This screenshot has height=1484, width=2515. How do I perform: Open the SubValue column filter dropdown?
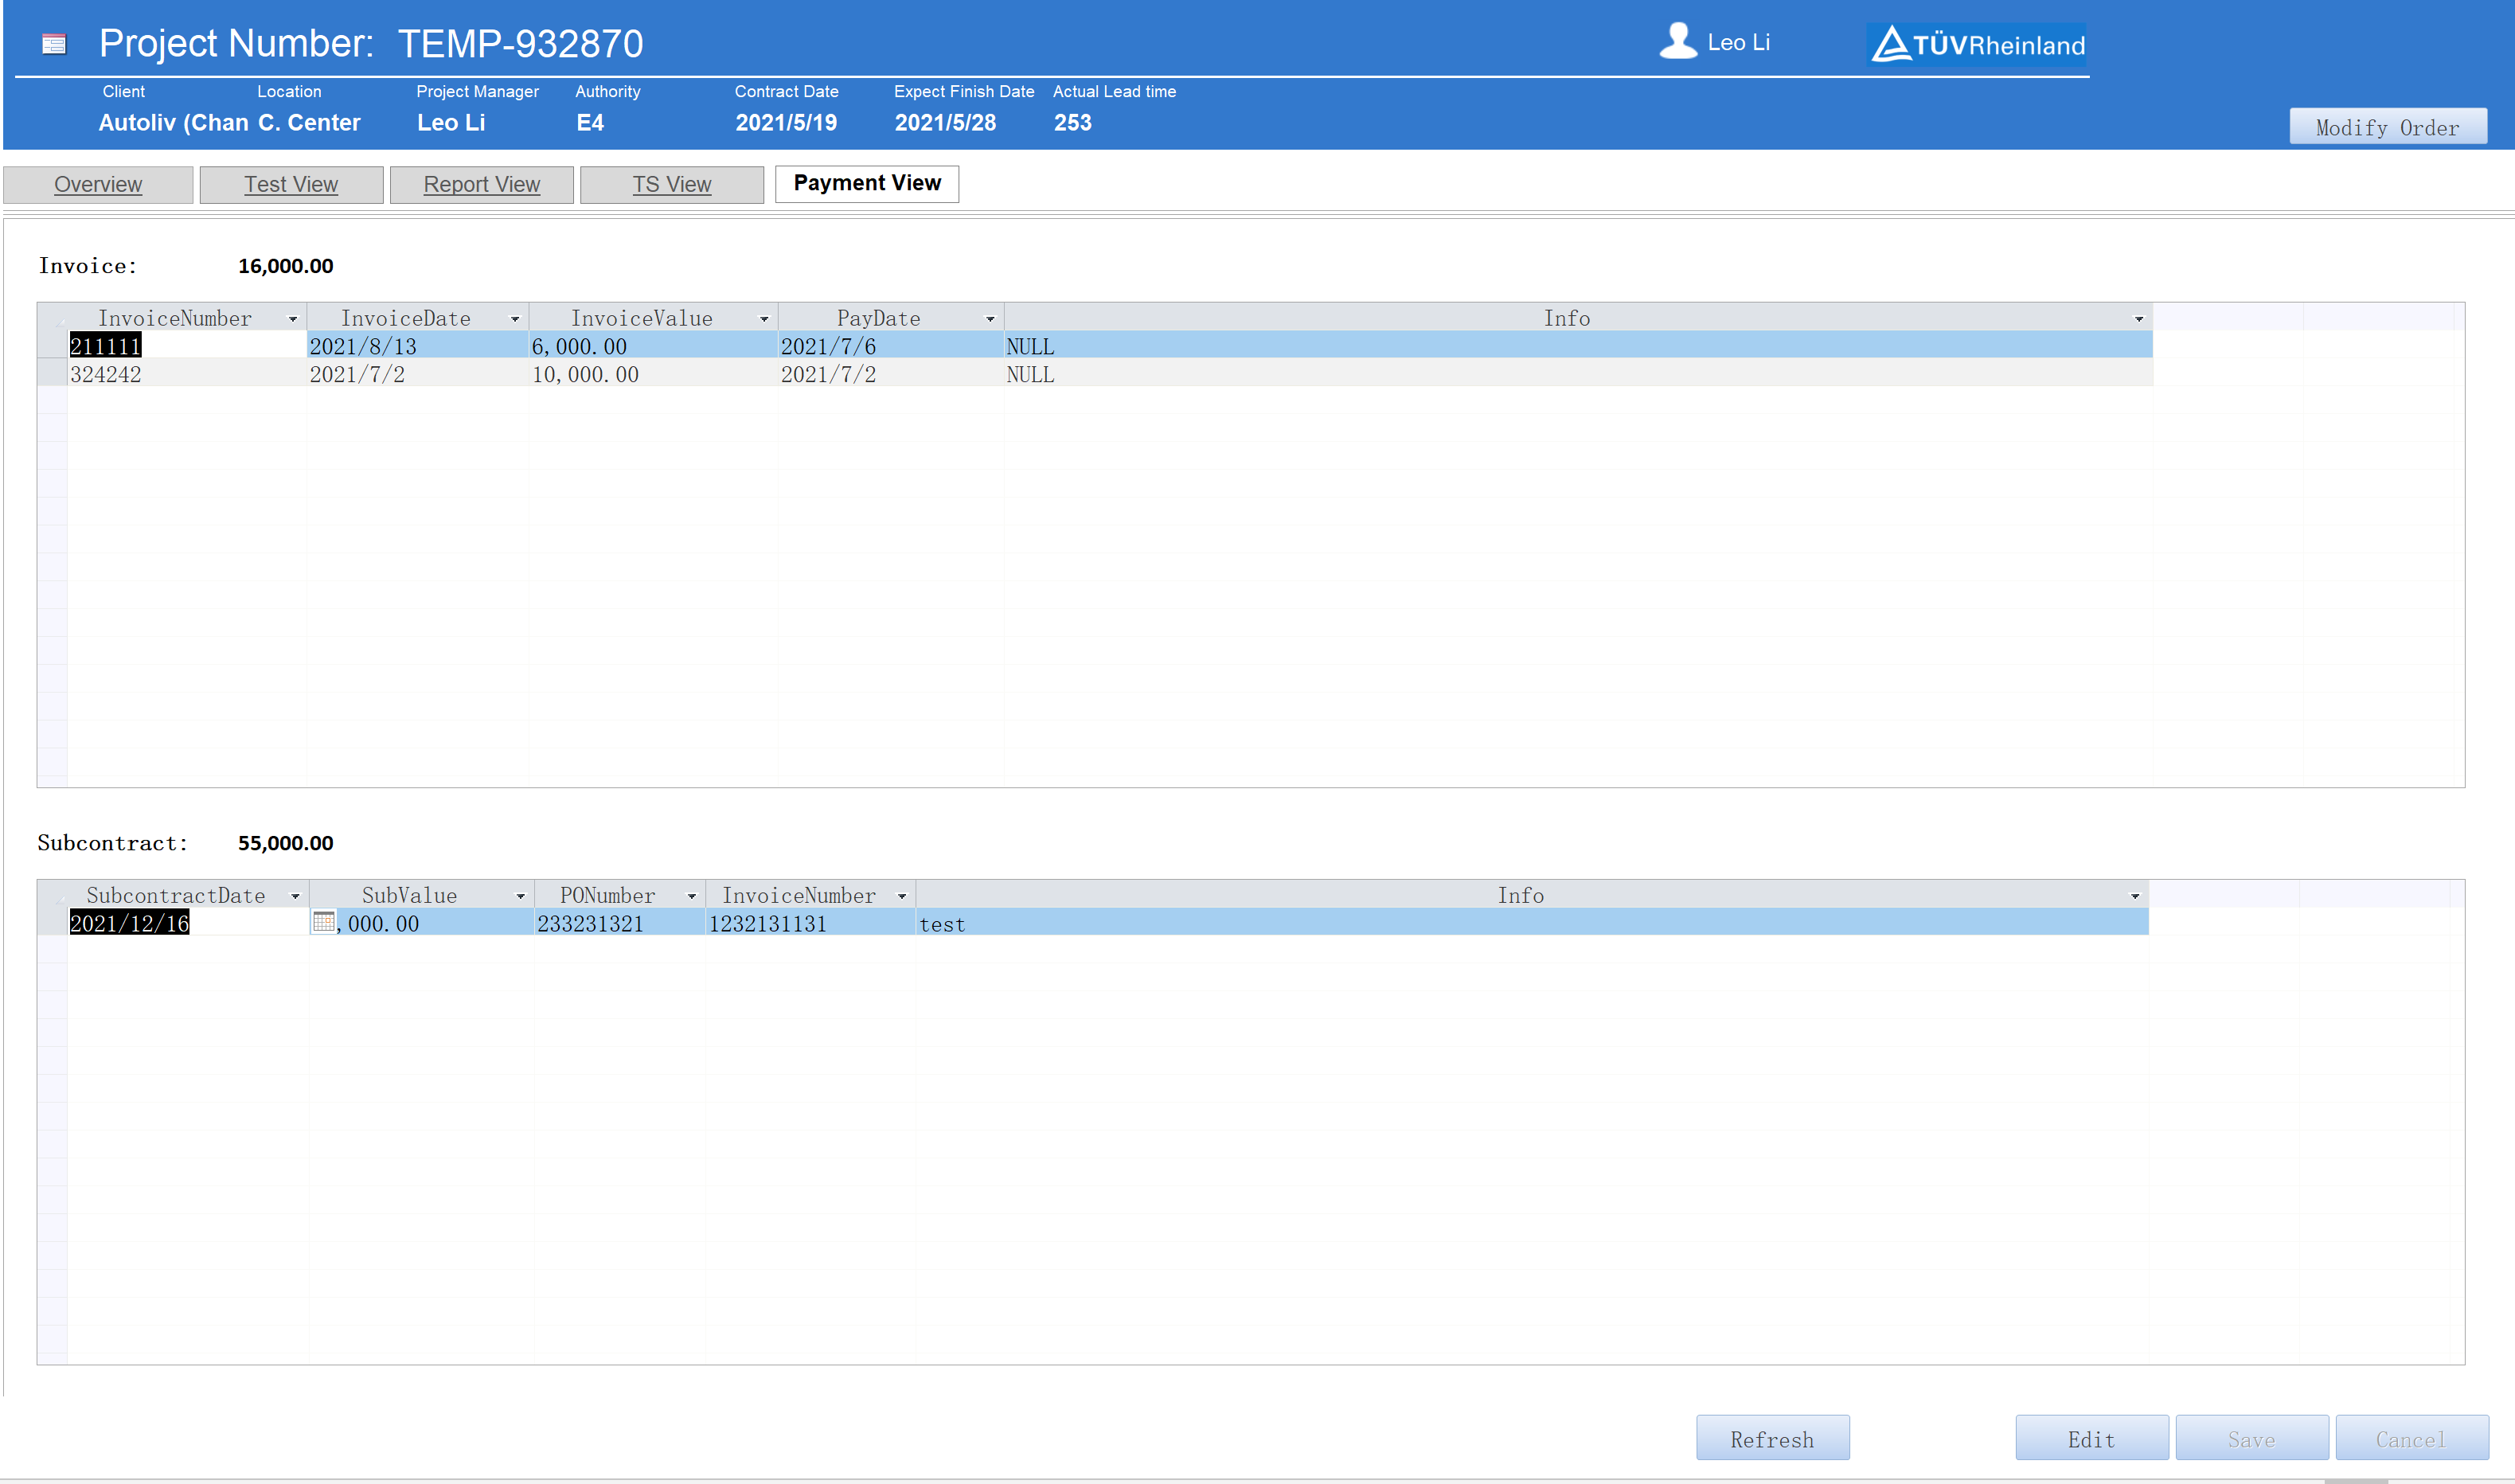(x=520, y=896)
